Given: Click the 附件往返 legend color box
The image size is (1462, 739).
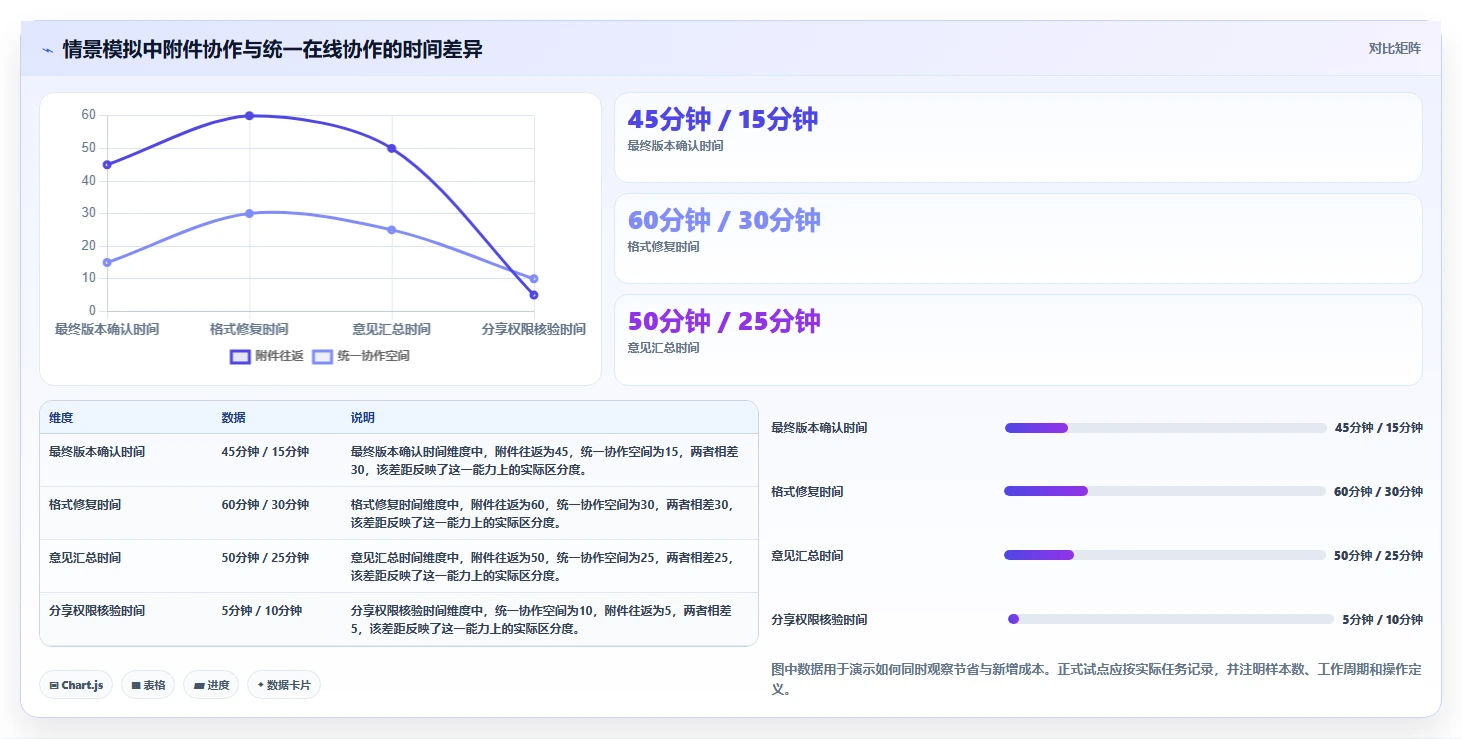Looking at the screenshot, I should (240, 356).
